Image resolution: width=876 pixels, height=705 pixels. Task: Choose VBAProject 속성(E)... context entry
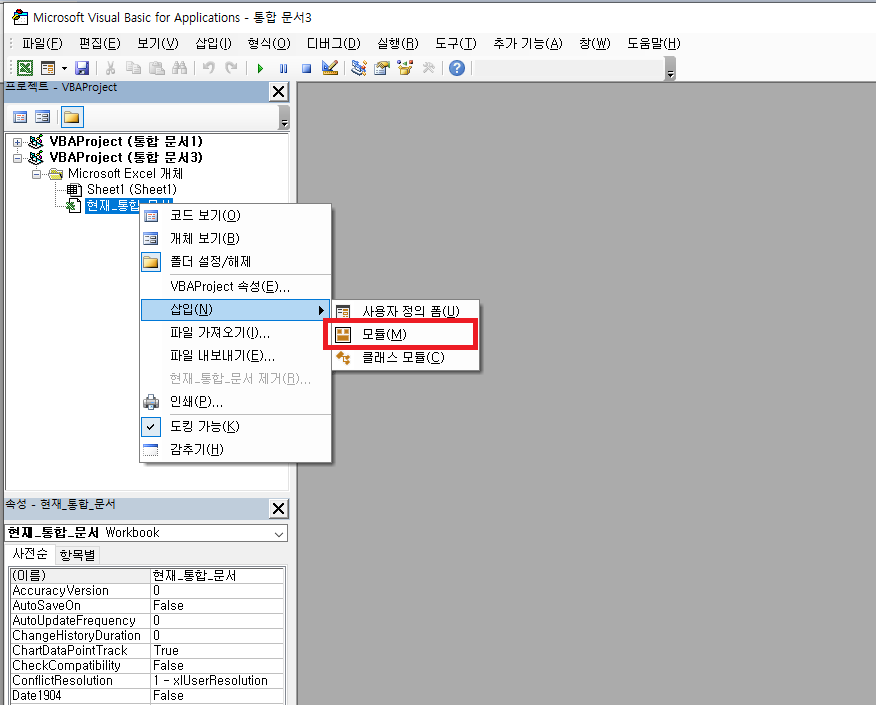236,287
